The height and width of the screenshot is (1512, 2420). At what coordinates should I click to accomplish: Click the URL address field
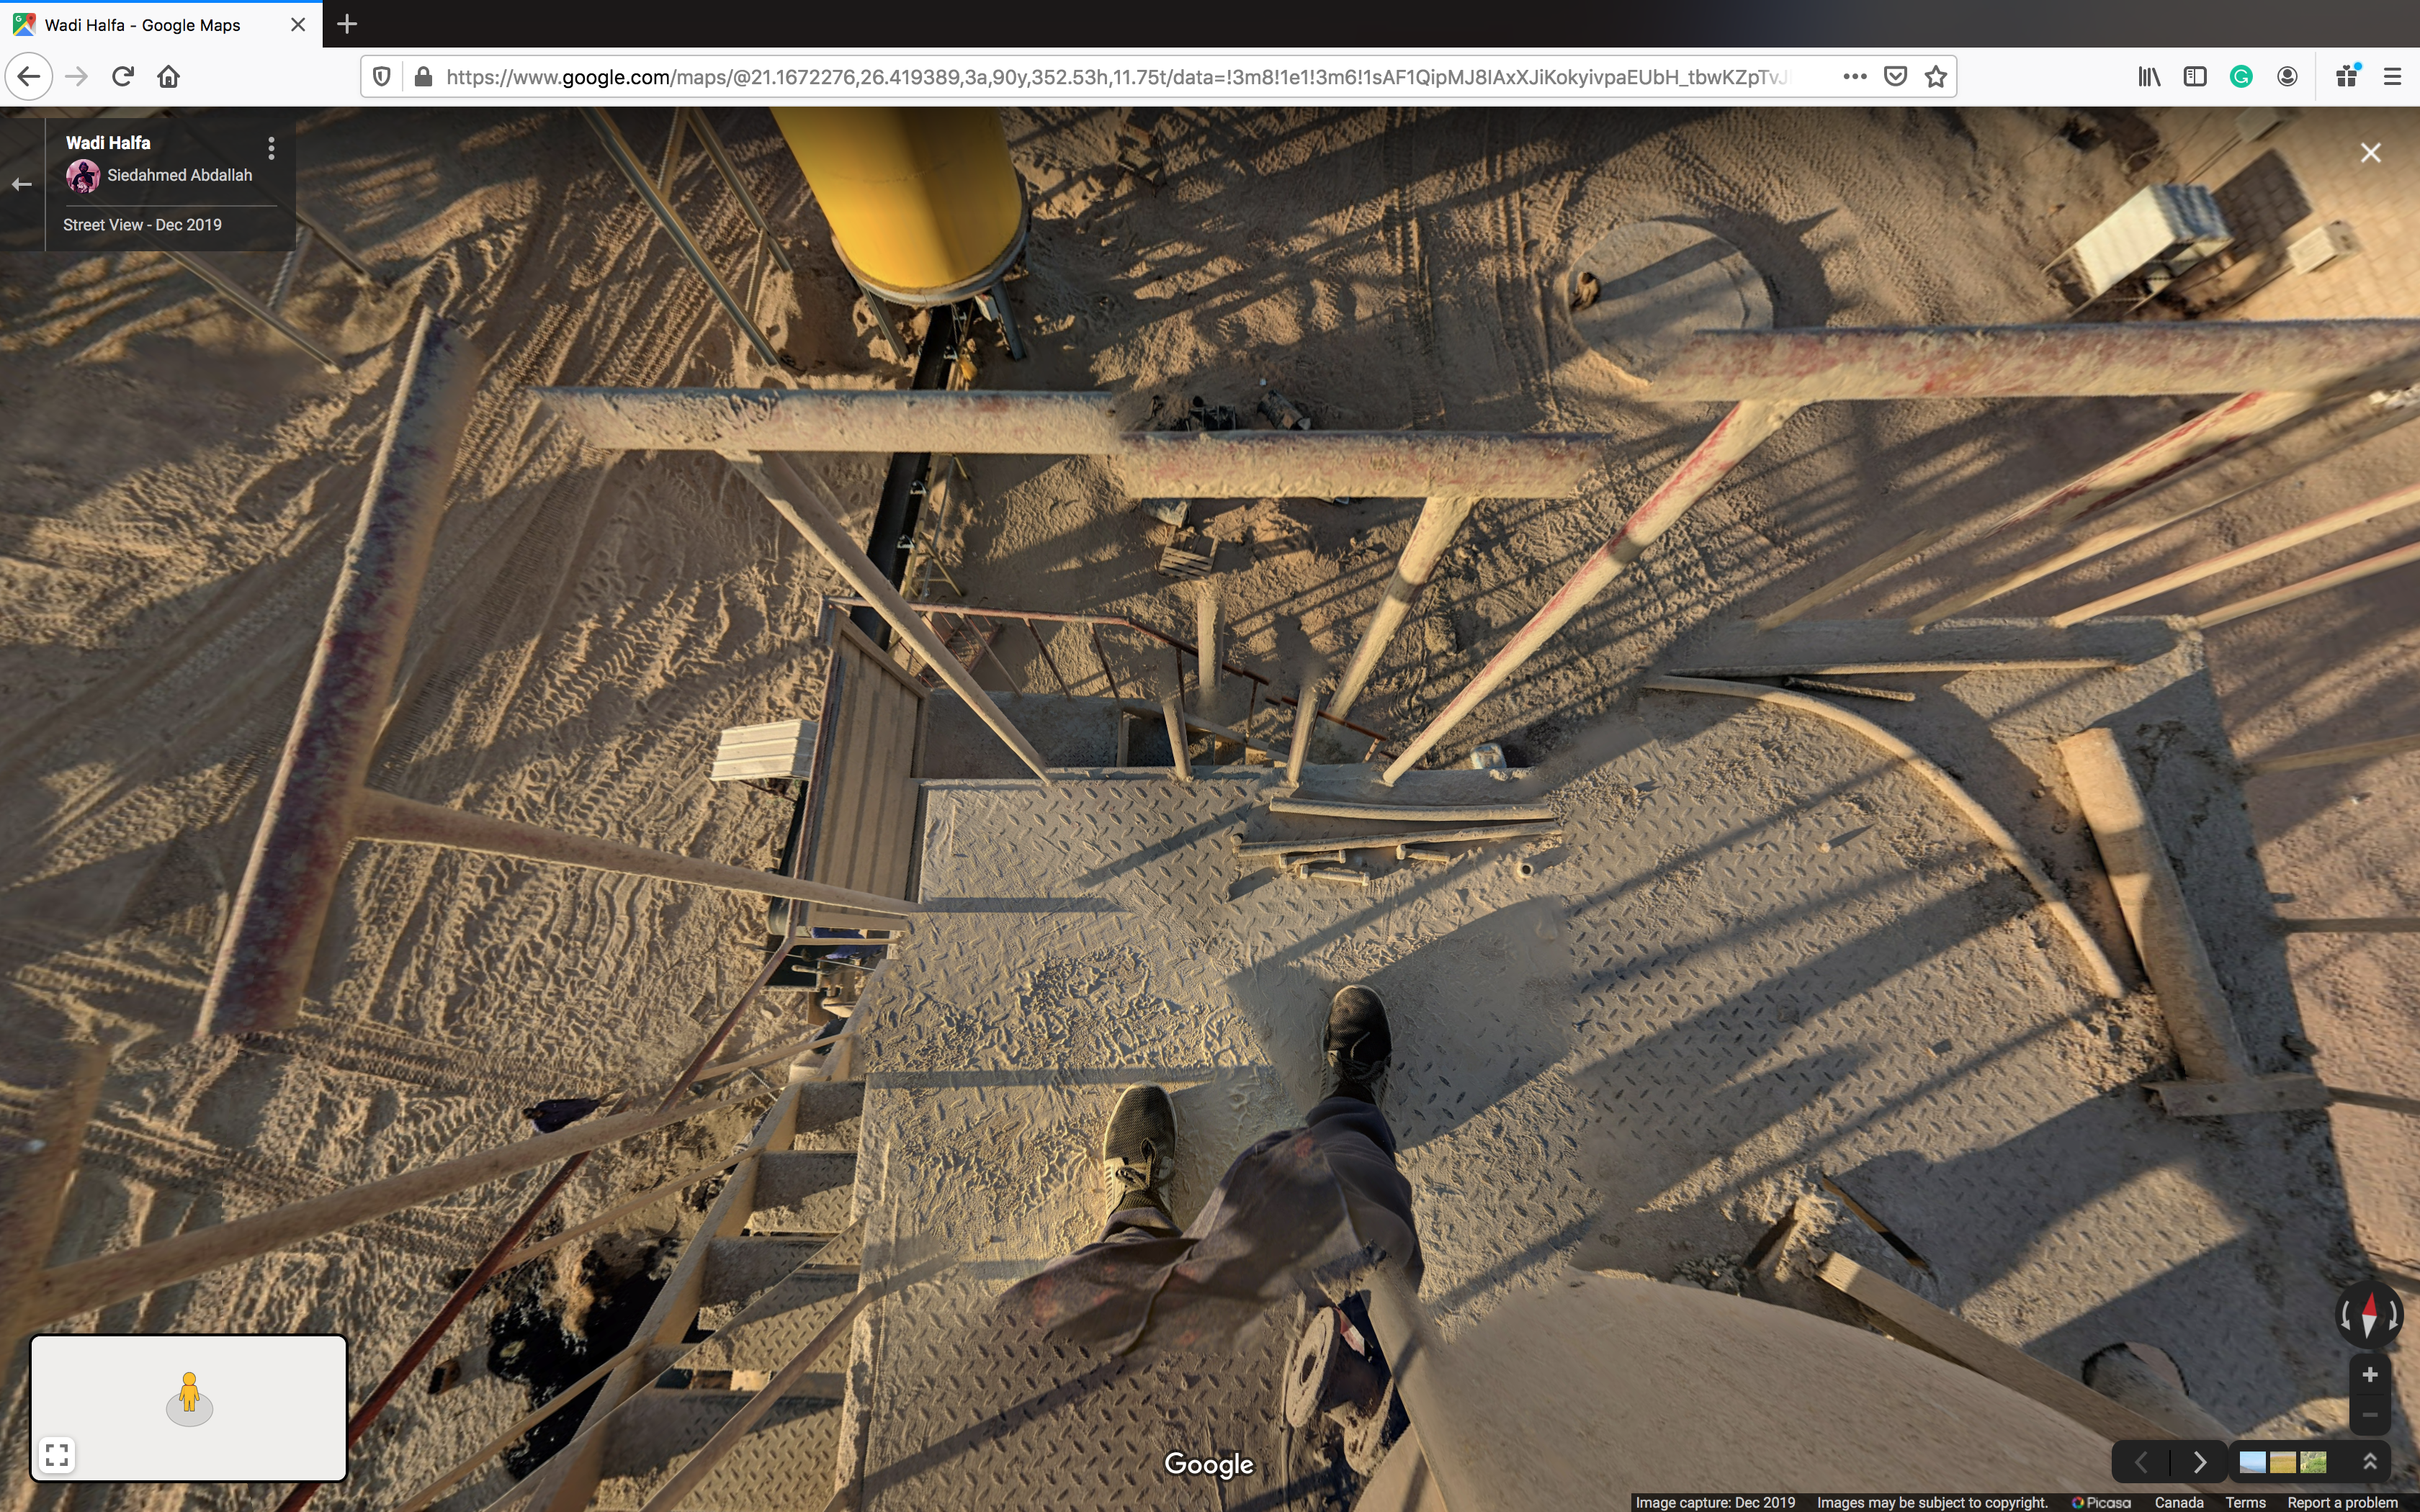pyautogui.click(x=1100, y=77)
